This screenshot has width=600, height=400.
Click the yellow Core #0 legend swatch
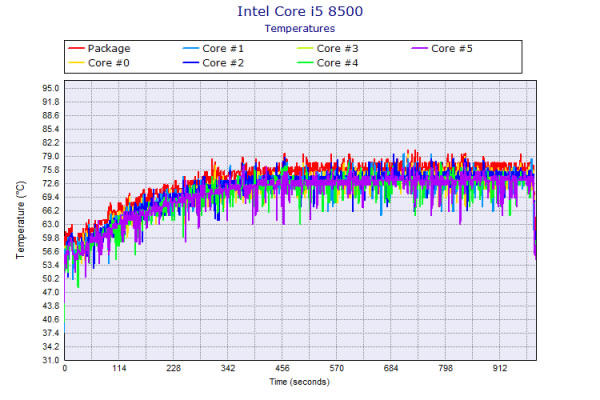click(76, 63)
